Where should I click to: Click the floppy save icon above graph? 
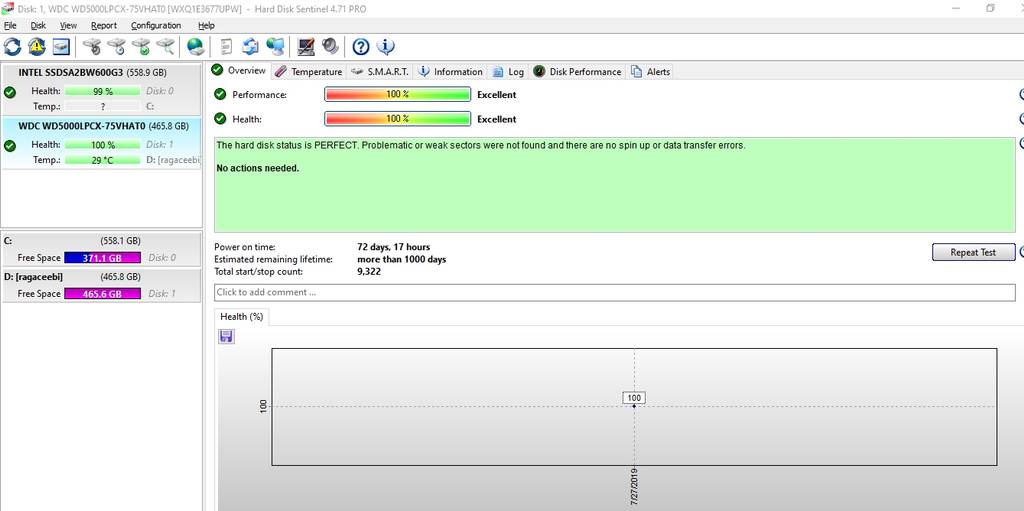[x=227, y=337]
